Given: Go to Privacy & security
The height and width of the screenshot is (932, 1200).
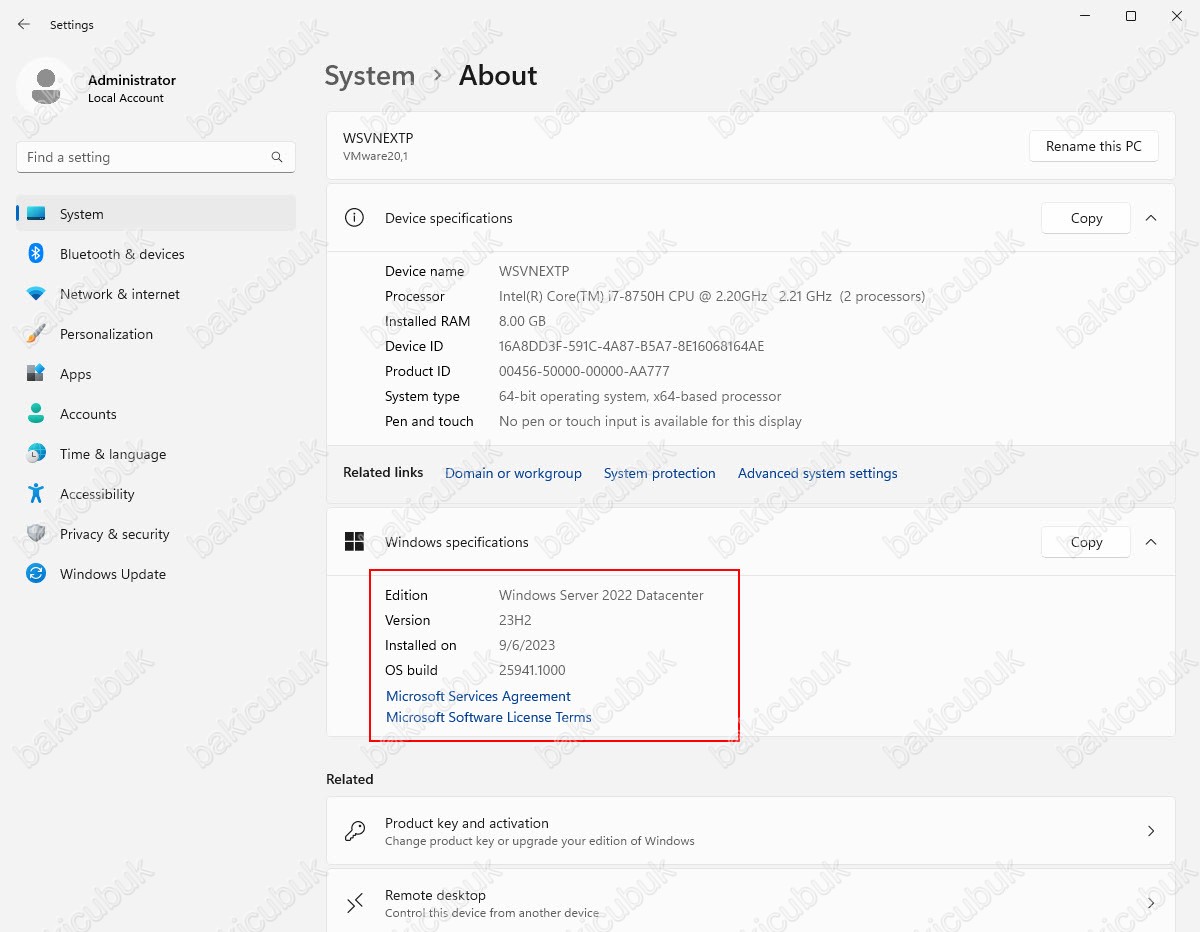Looking at the screenshot, I should tap(156, 534).
